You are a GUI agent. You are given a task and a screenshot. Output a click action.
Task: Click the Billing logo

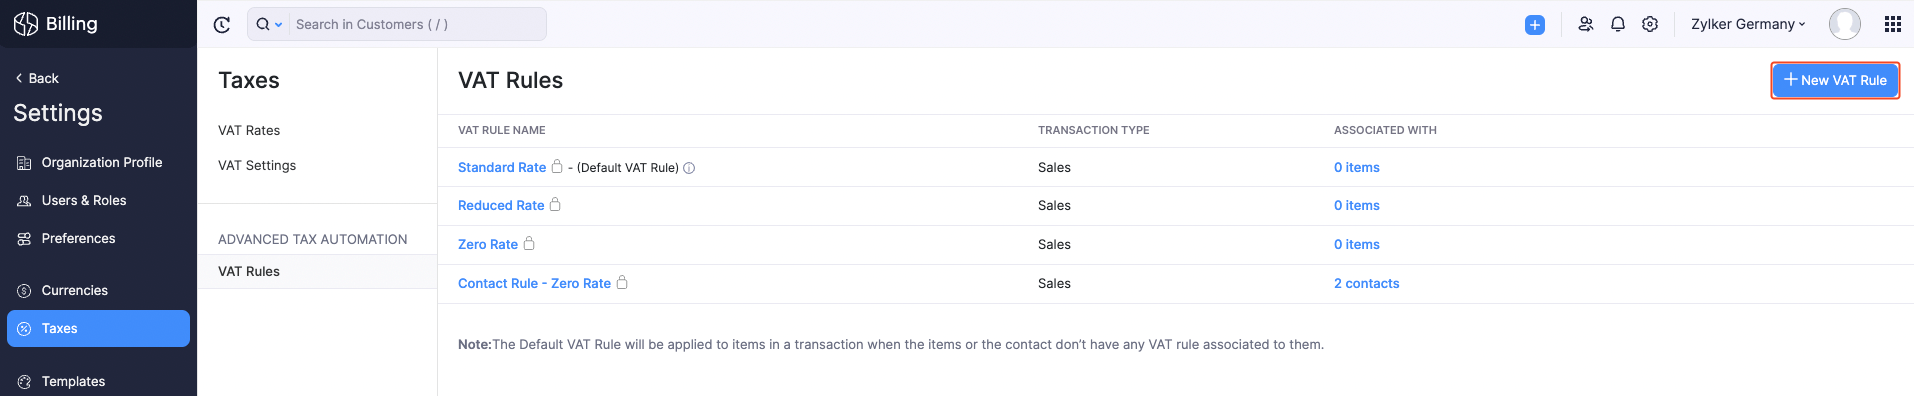pos(56,24)
